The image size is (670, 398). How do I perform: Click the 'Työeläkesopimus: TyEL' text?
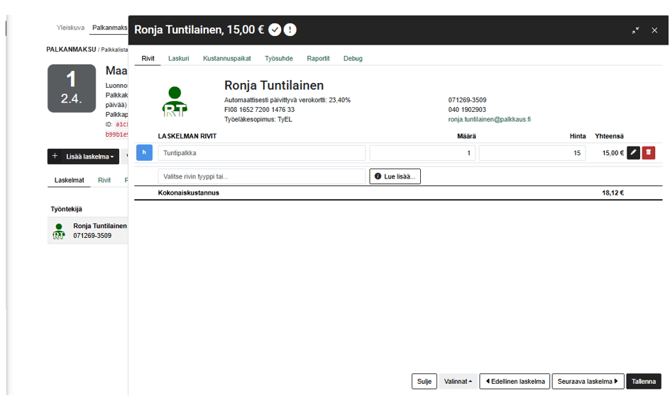[x=258, y=119]
